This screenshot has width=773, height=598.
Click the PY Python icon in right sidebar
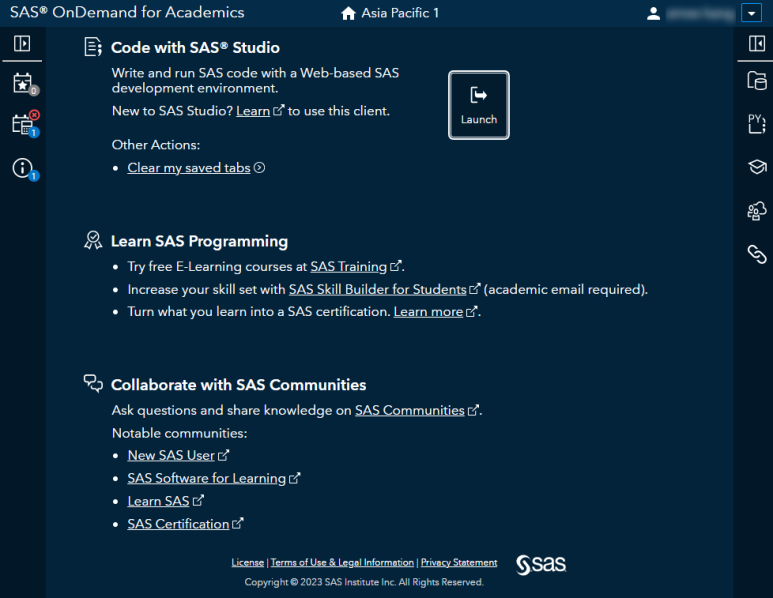click(x=756, y=124)
